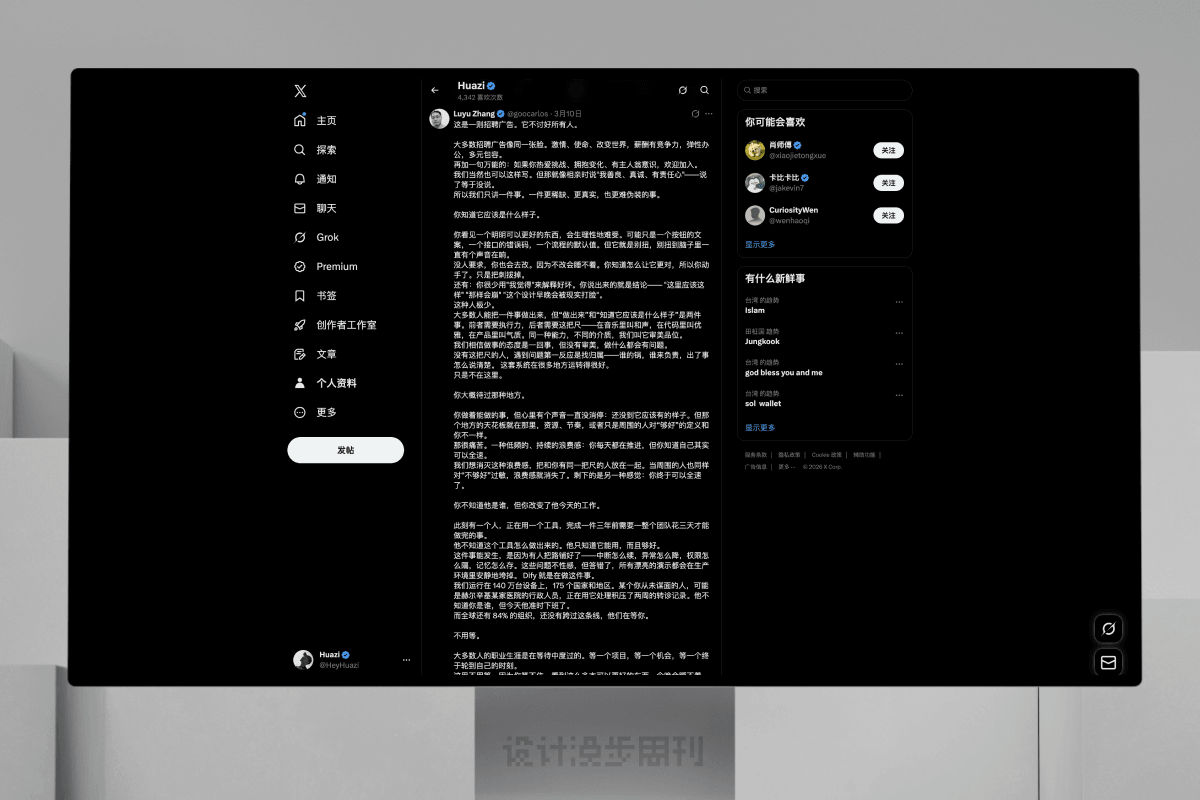The width and height of the screenshot is (1200, 800).
Task: Click the 搜索 search input field
Action: click(x=825, y=90)
